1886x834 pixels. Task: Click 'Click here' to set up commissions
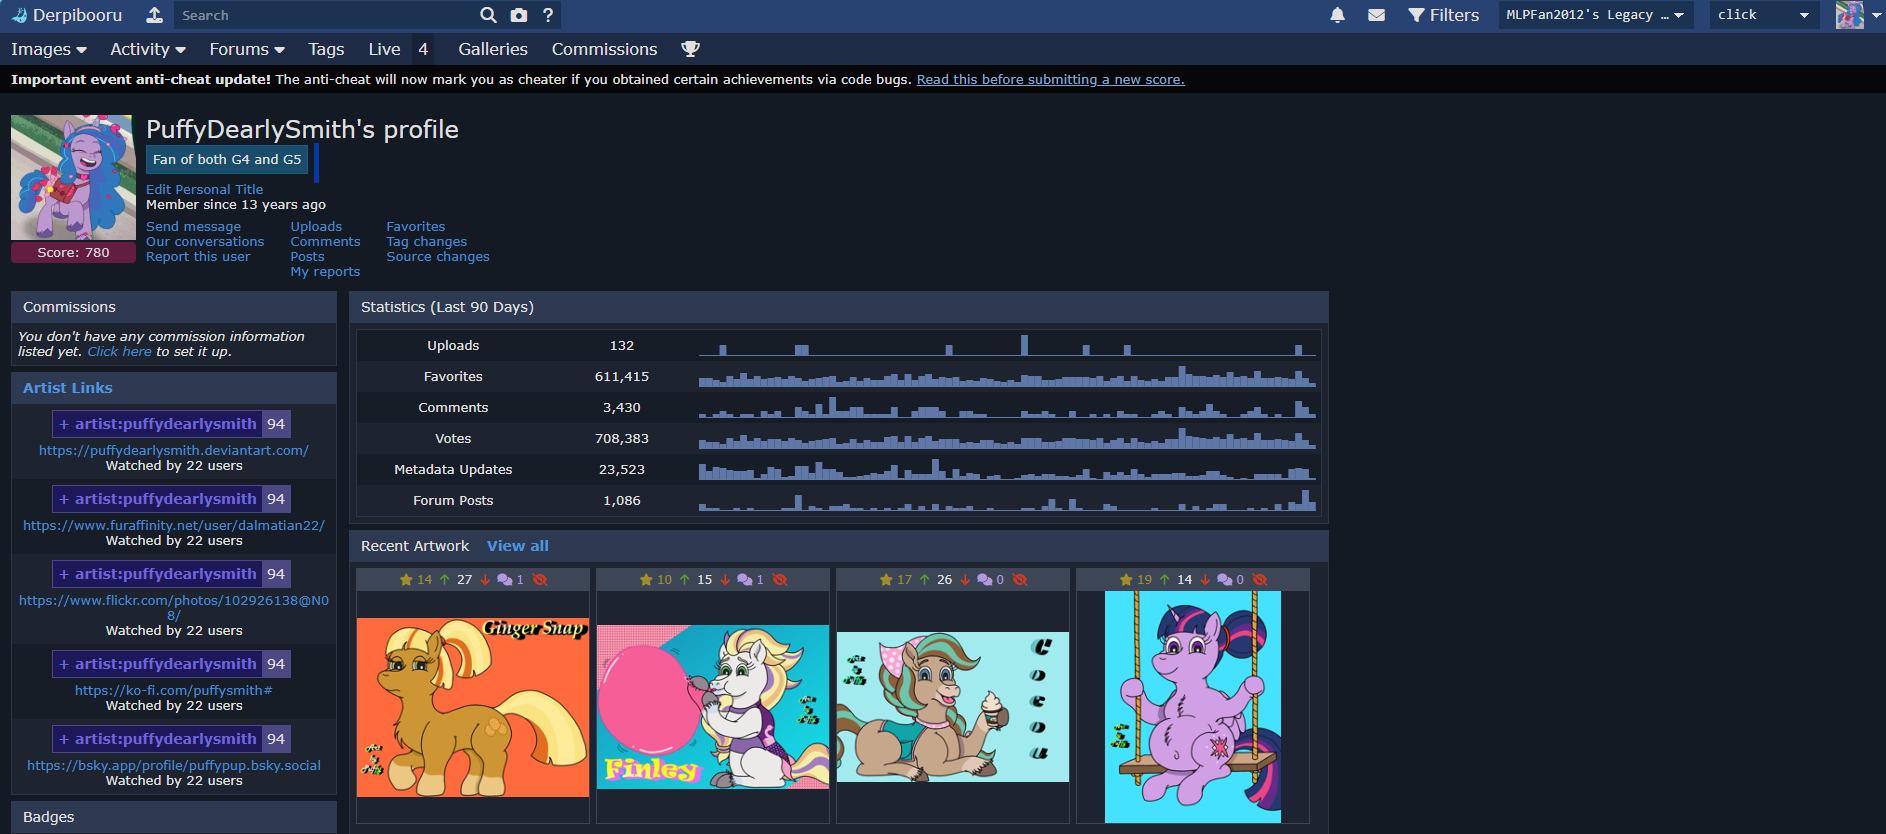coord(119,352)
